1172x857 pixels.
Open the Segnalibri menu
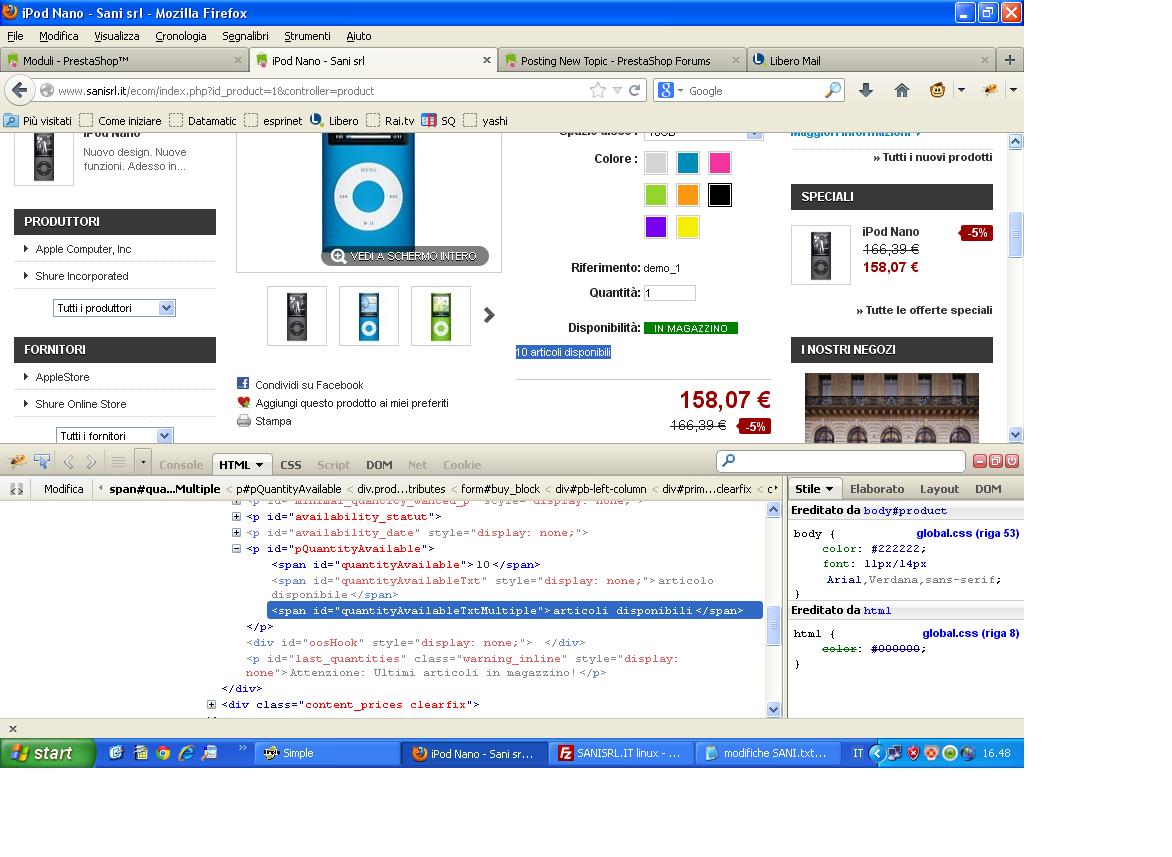245,36
